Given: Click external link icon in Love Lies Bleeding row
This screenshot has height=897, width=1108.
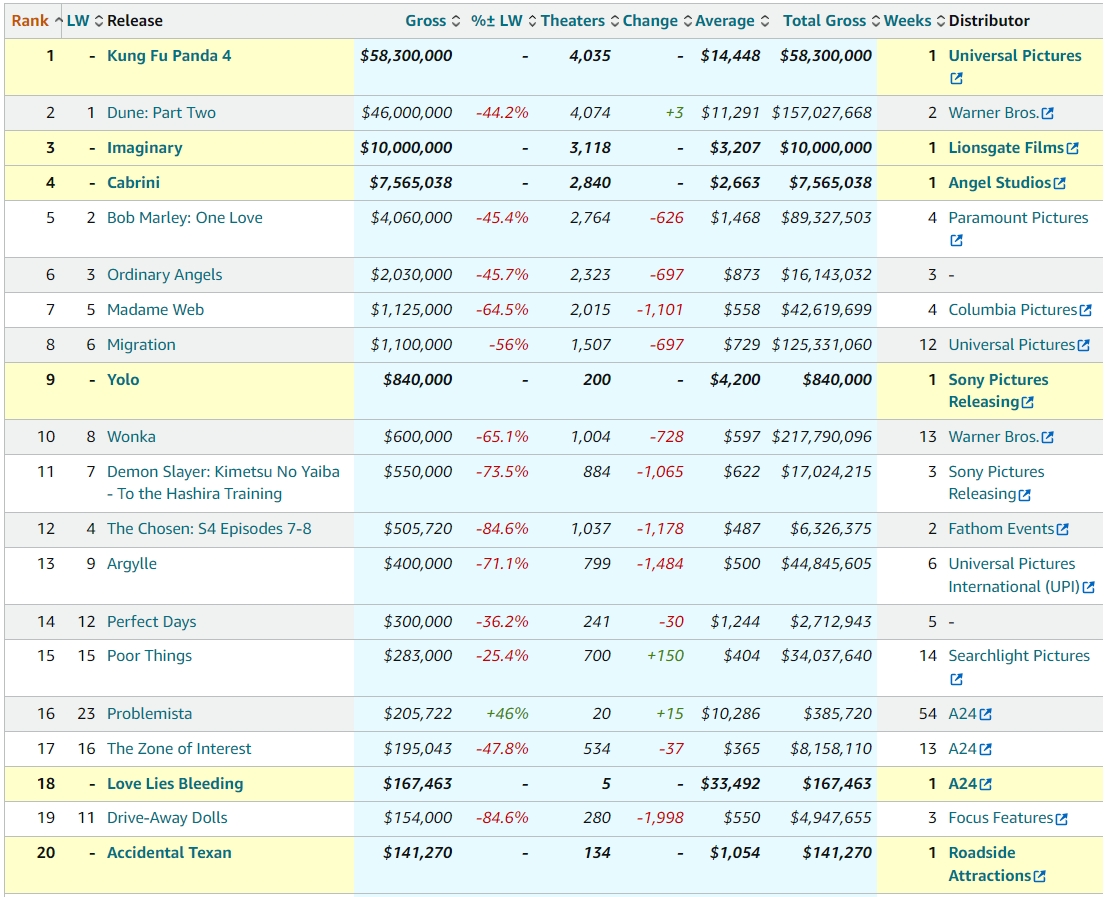Looking at the screenshot, I should [x=986, y=785].
